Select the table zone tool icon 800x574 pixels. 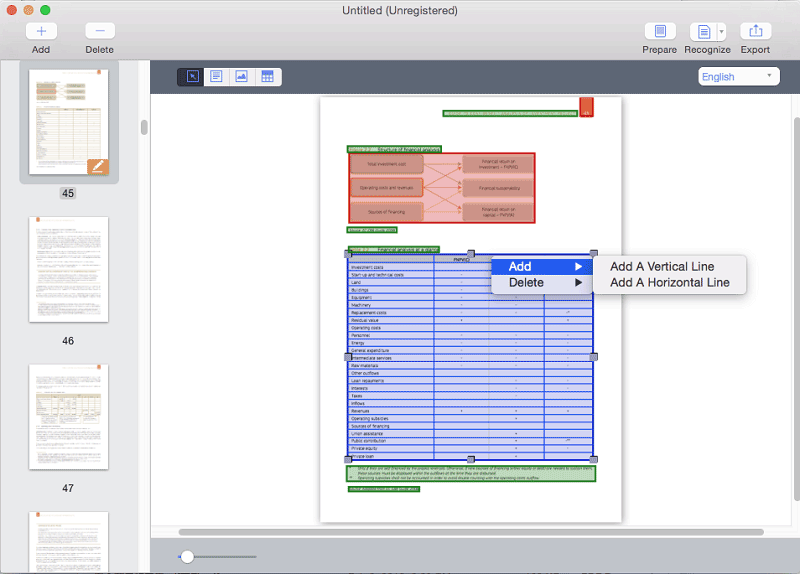(x=267, y=77)
